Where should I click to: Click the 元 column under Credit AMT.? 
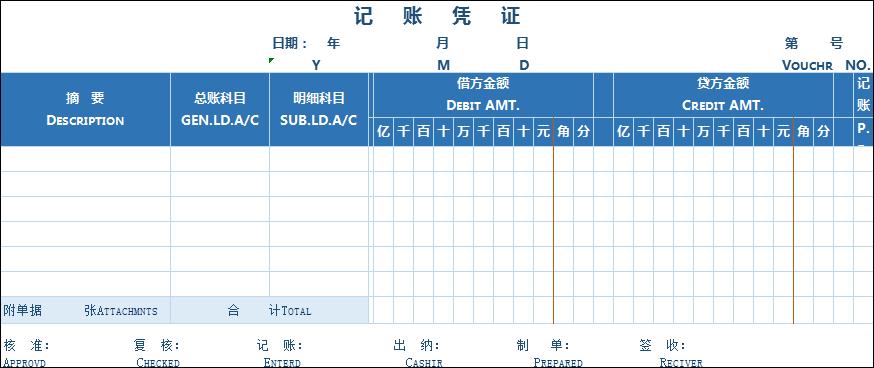pos(783,132)
